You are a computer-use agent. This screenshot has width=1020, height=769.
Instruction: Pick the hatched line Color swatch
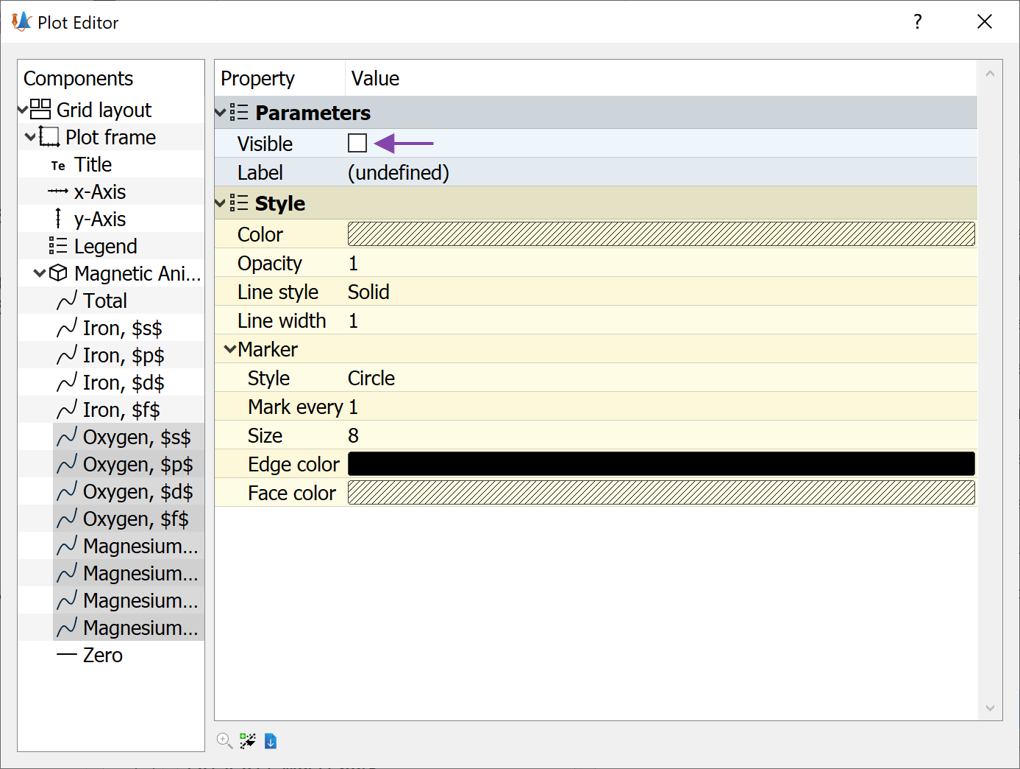pos(661,234)
